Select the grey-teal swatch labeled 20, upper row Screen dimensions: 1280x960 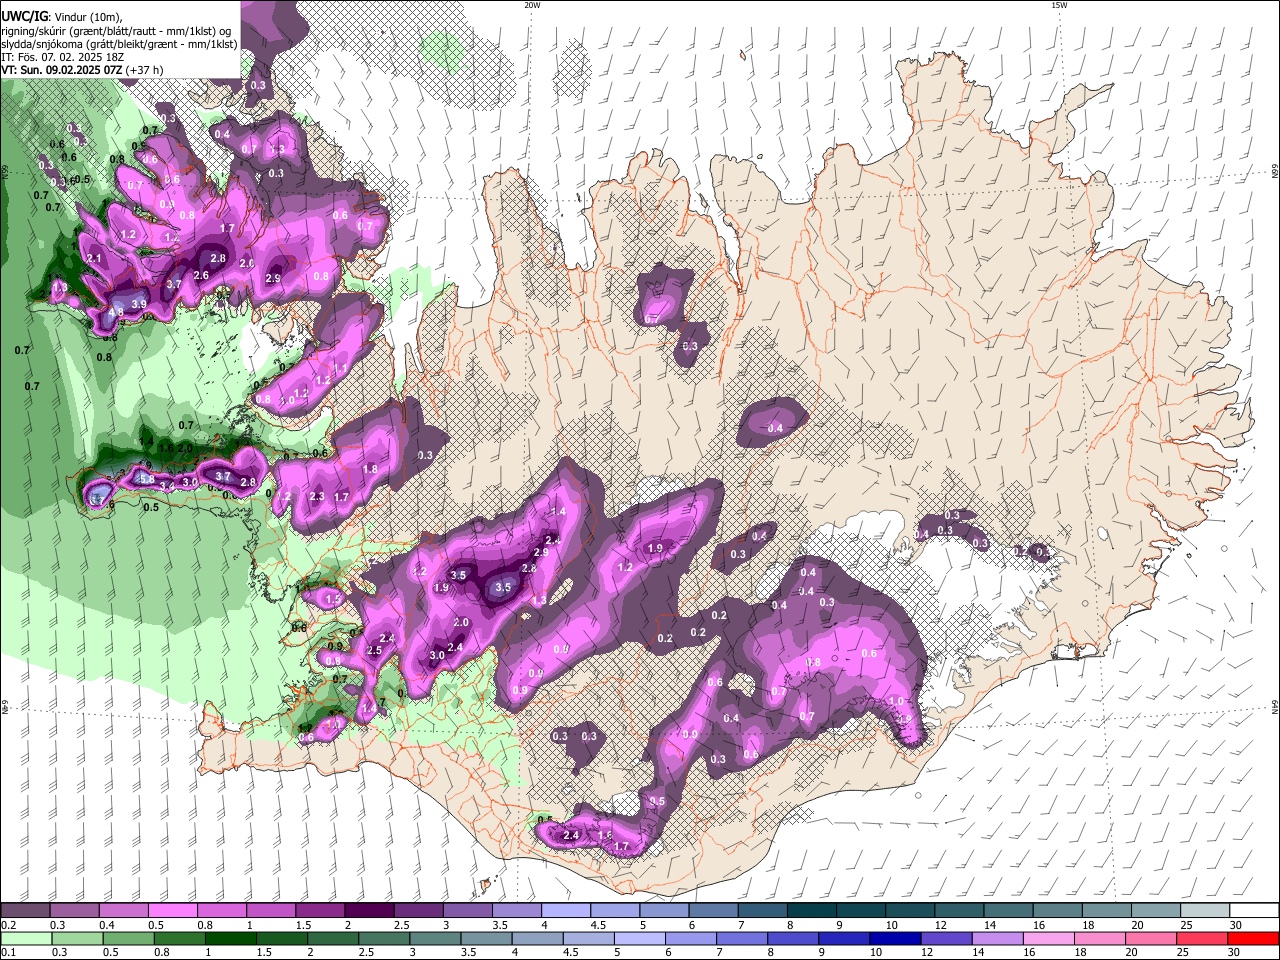[1157, 911]
